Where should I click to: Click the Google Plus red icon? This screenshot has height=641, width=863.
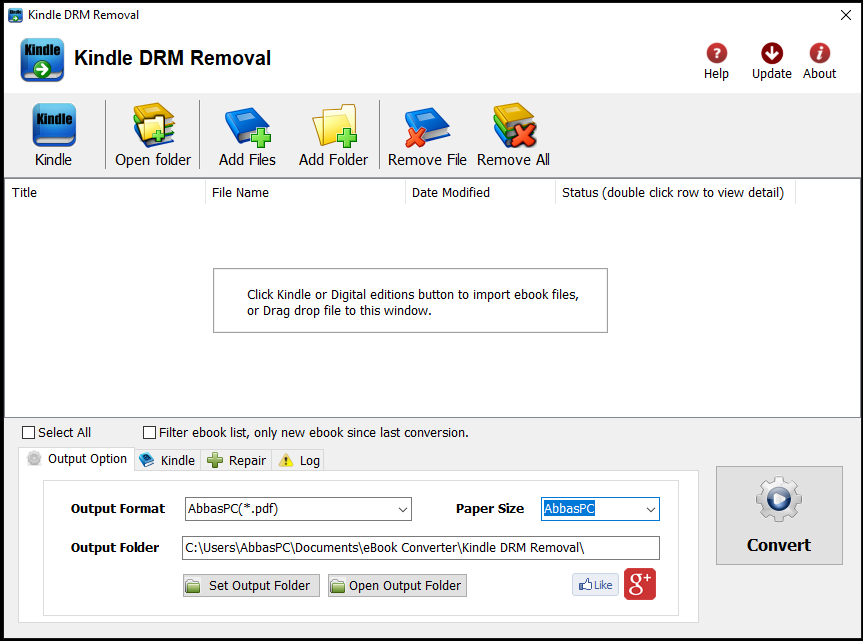[640, 584]
